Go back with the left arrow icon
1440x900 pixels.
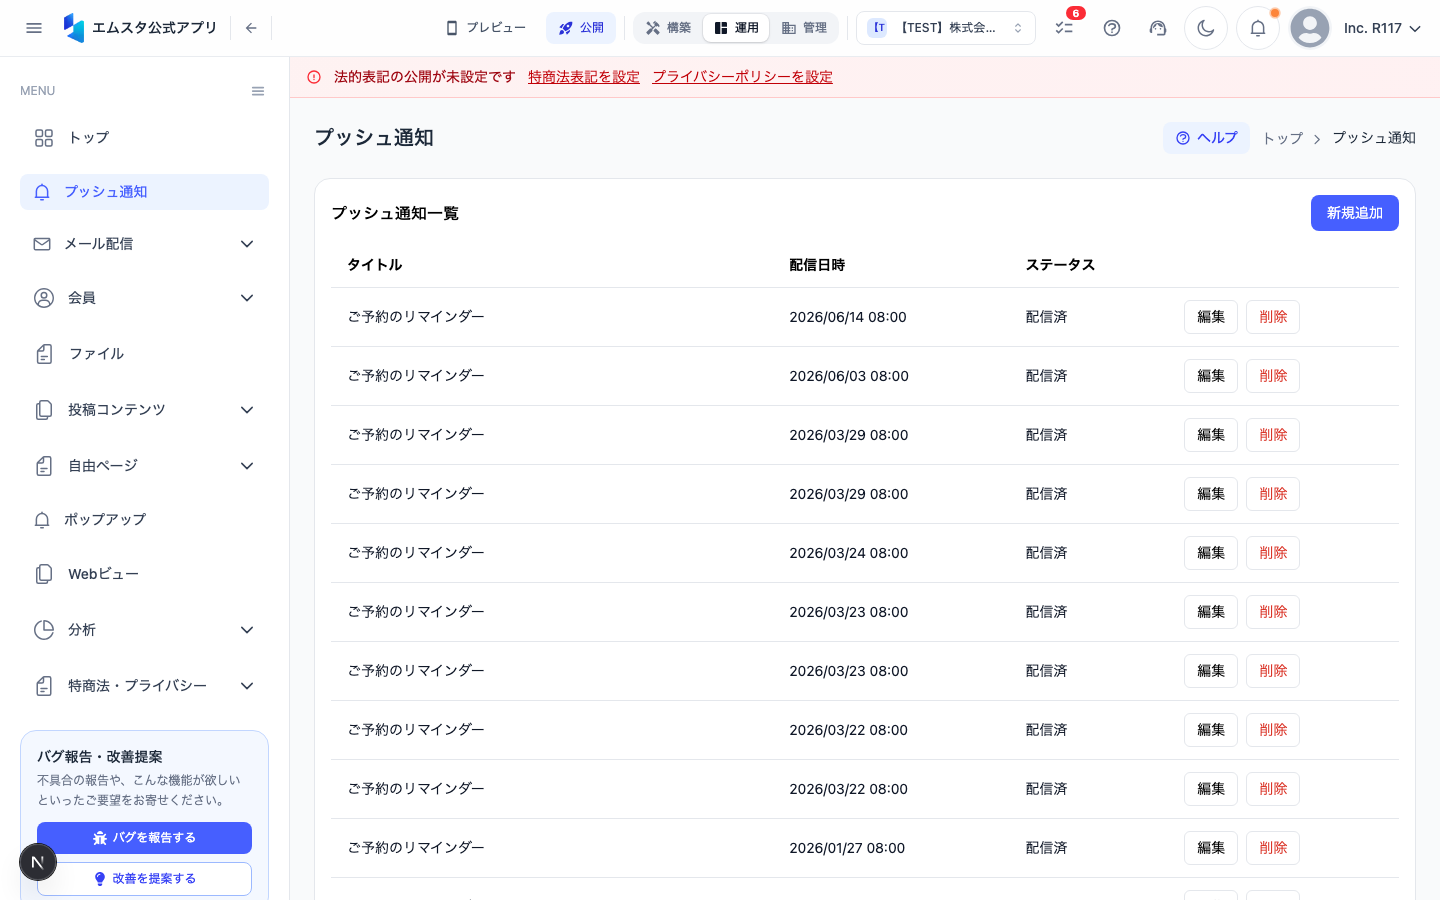tap(251, 28)
